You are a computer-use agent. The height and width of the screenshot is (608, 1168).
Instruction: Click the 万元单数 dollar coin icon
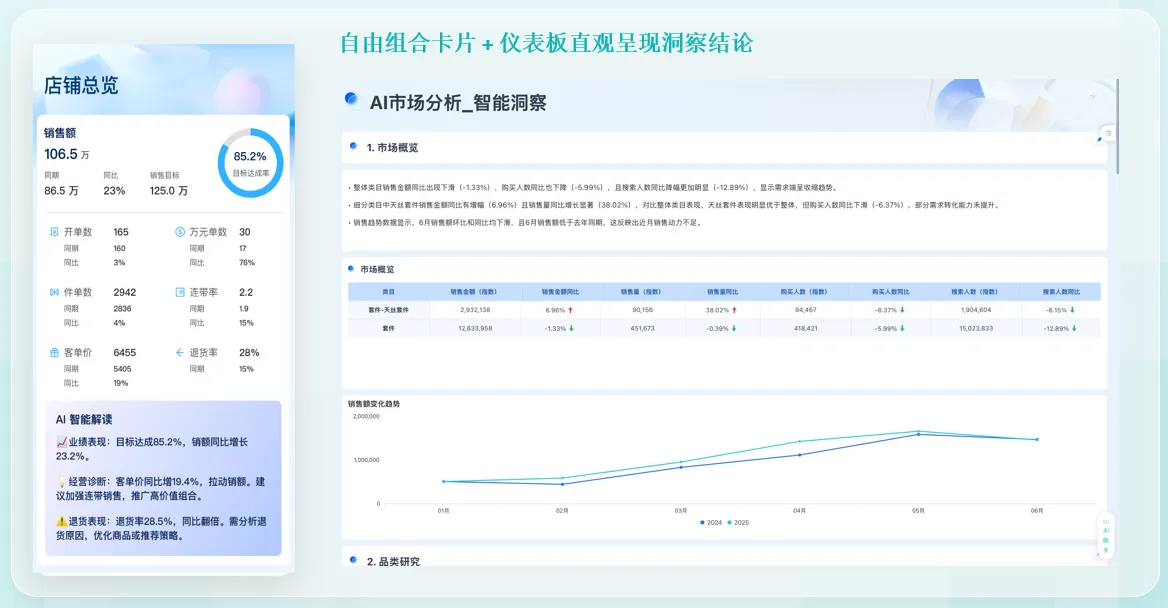pyautogui.click(x=180, y=232)
